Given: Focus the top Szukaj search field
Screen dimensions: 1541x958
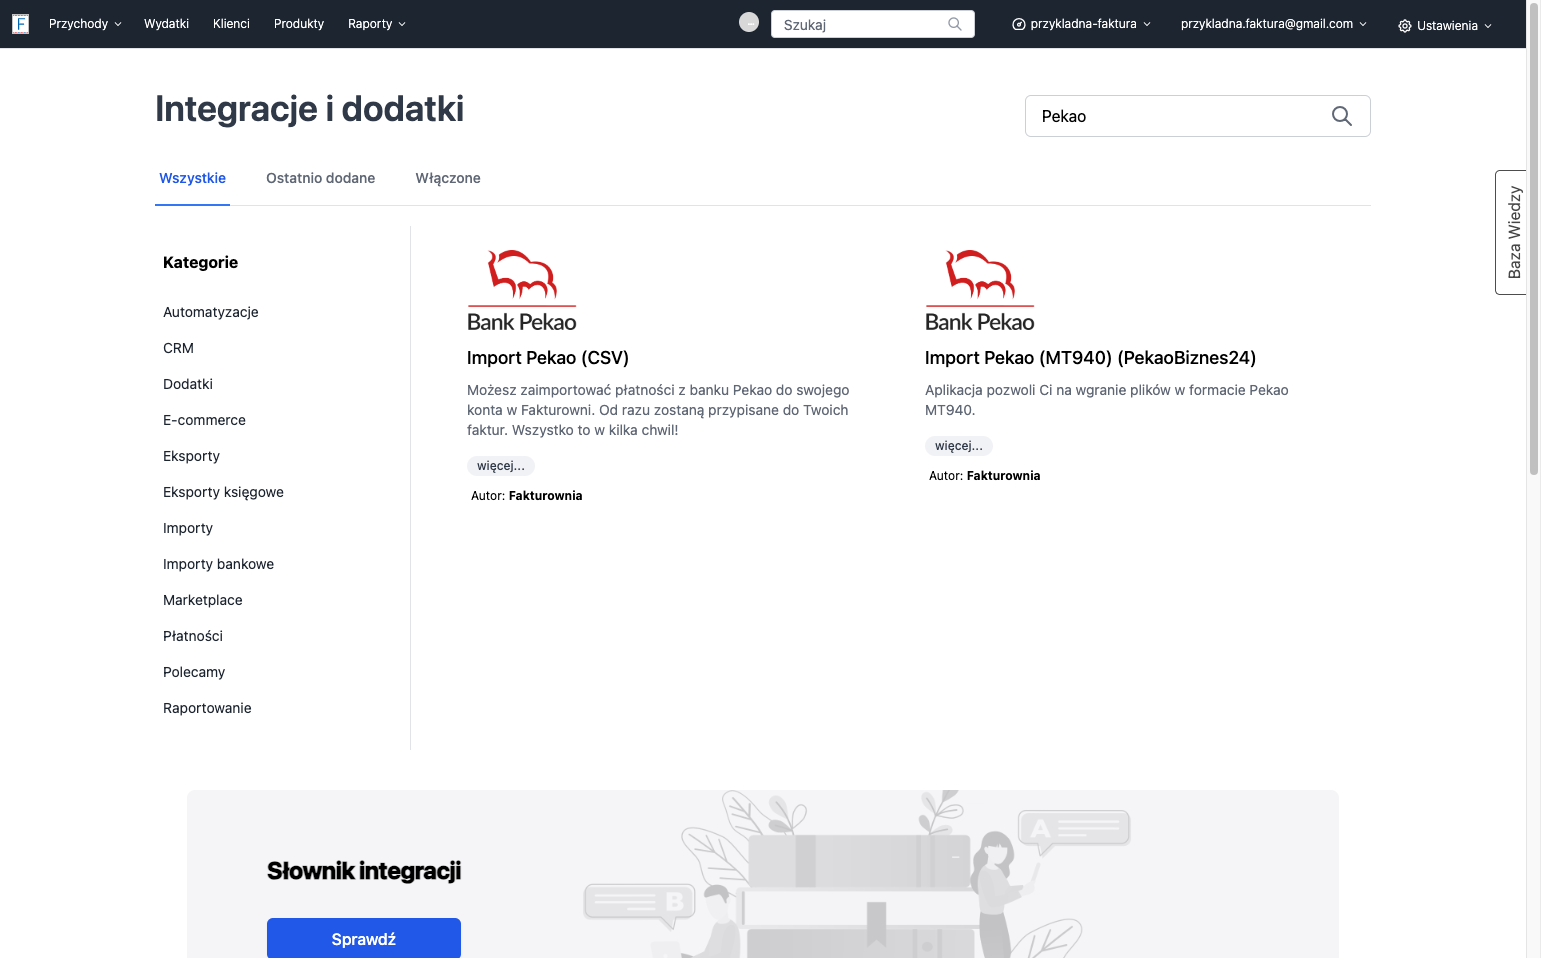Looking at the screenshot, I should click(873, 24).
